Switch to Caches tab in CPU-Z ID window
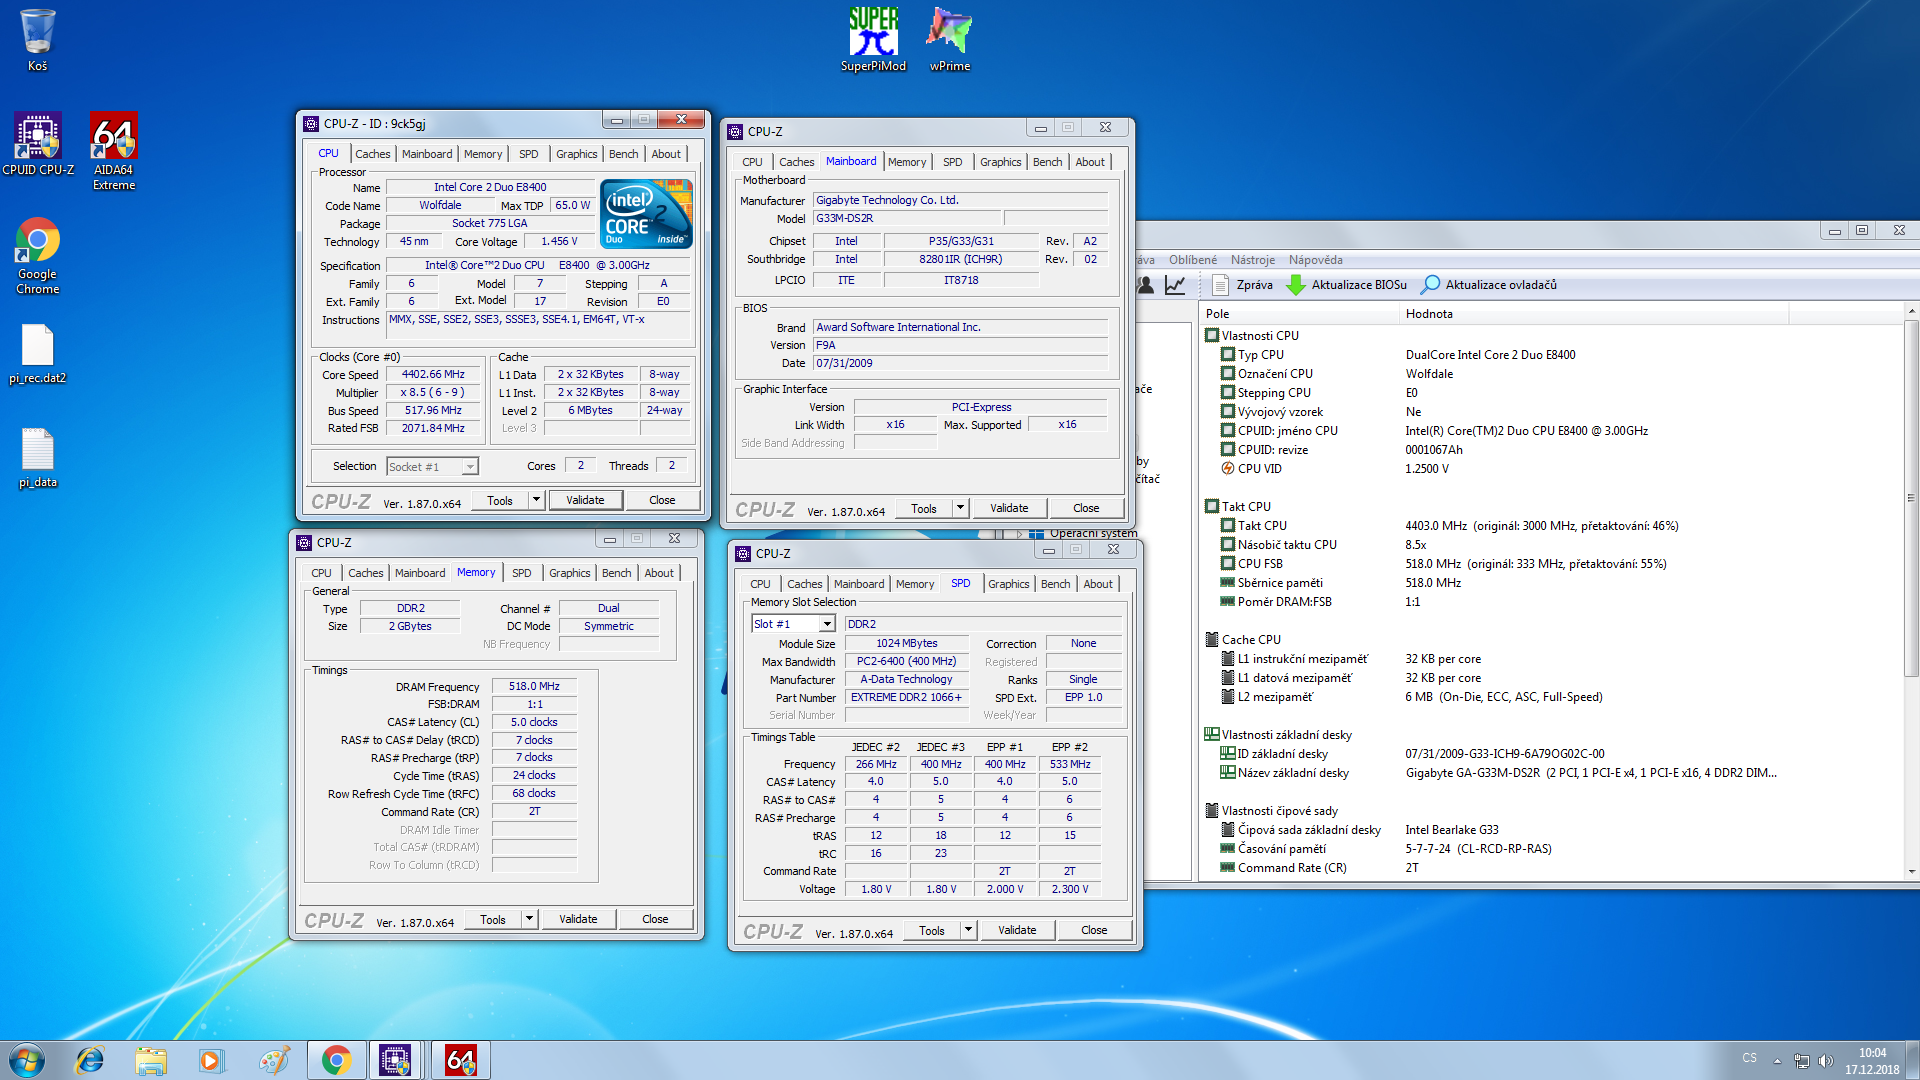Image resolution: width=1920 pixels, height=1080 pixels. (x=372, y=154)
